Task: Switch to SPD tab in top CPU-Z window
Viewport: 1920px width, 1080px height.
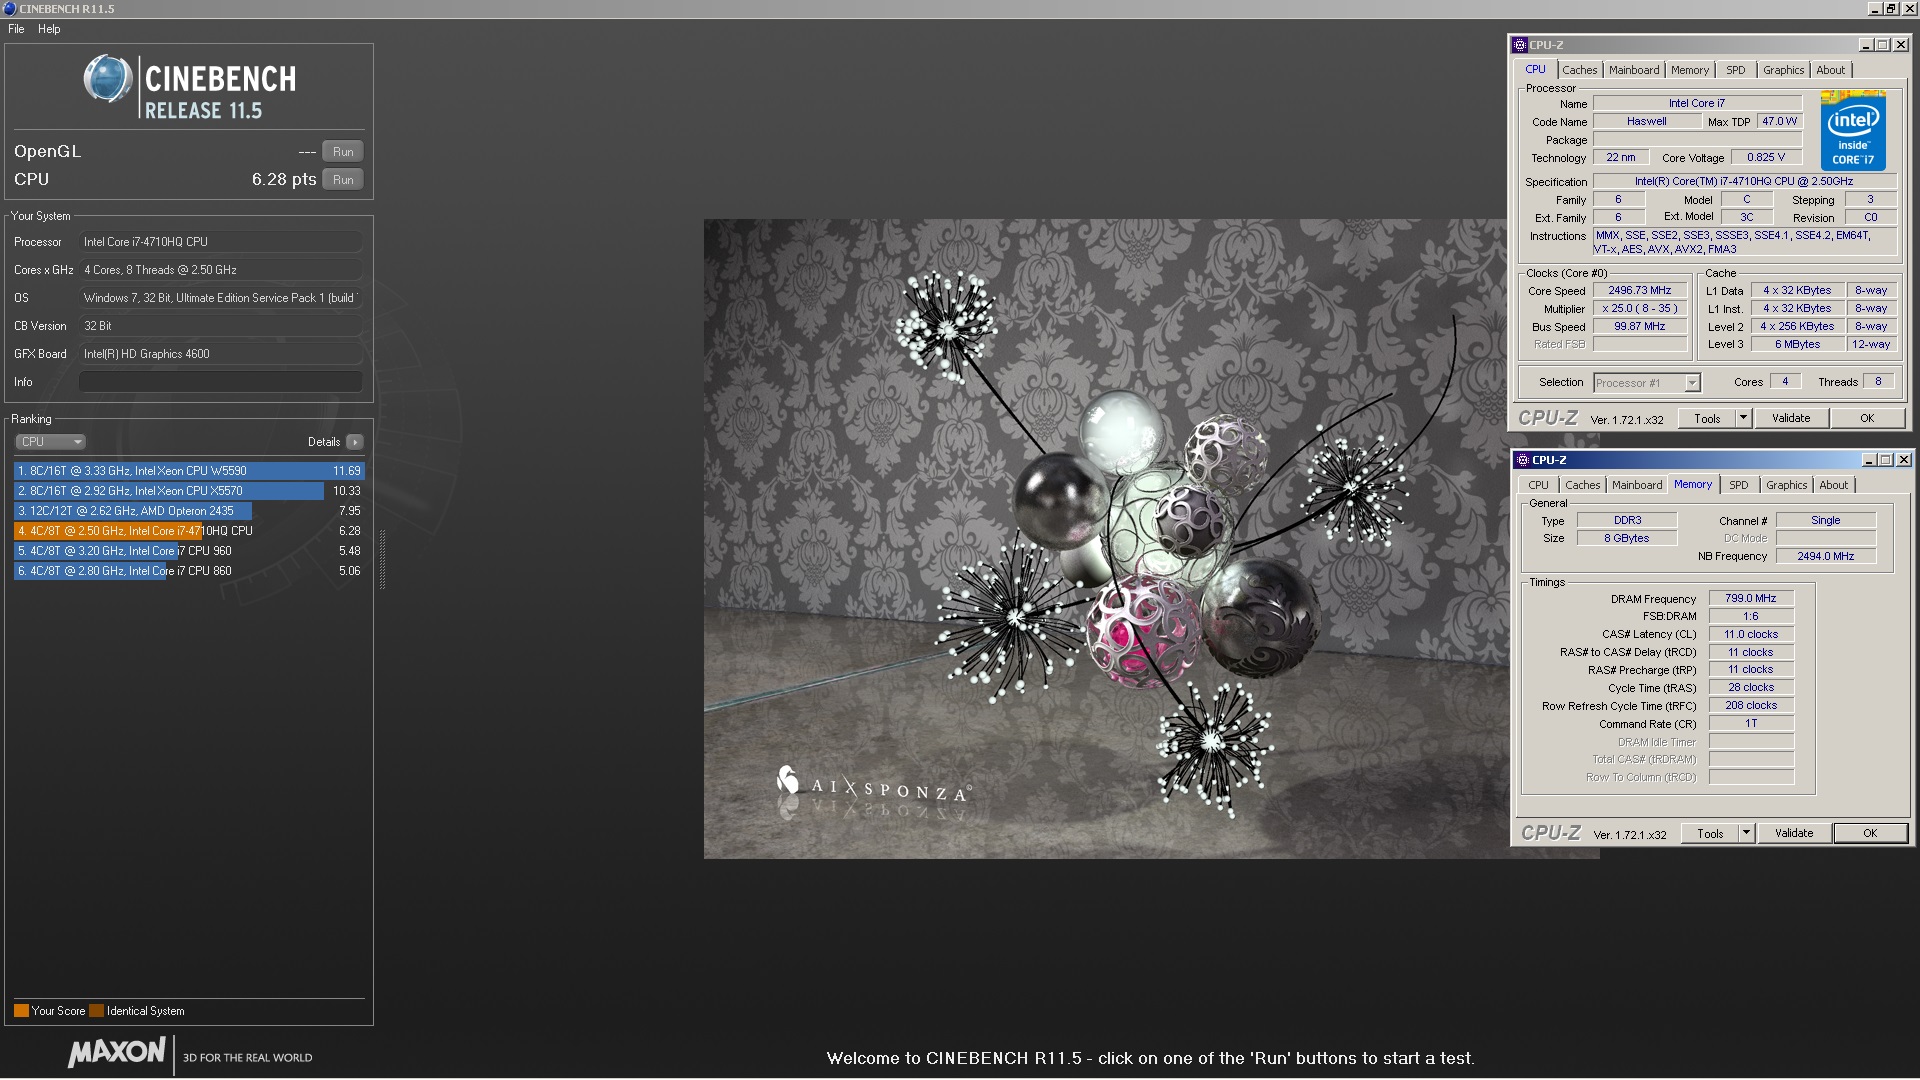Action: pos(1736,70)
